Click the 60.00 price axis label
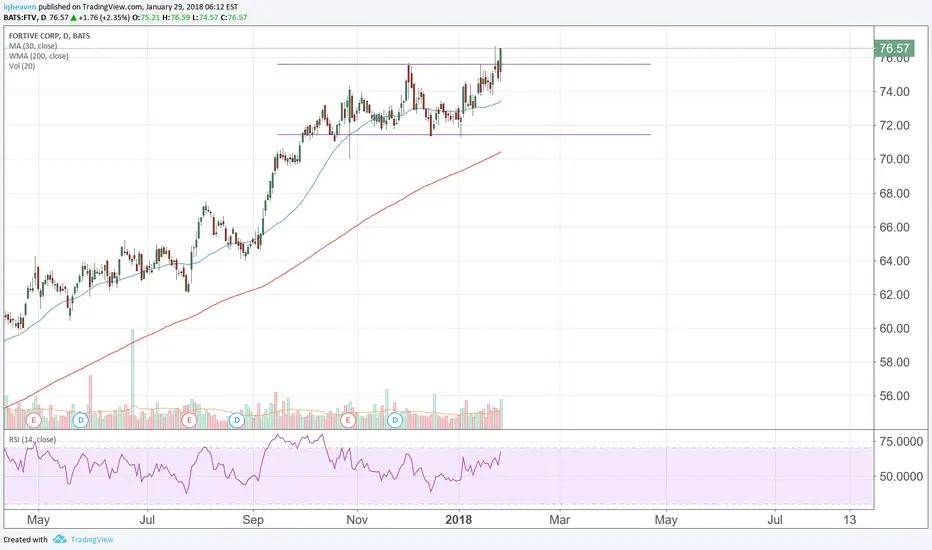 pyautogui.click(x=894, y=328)
